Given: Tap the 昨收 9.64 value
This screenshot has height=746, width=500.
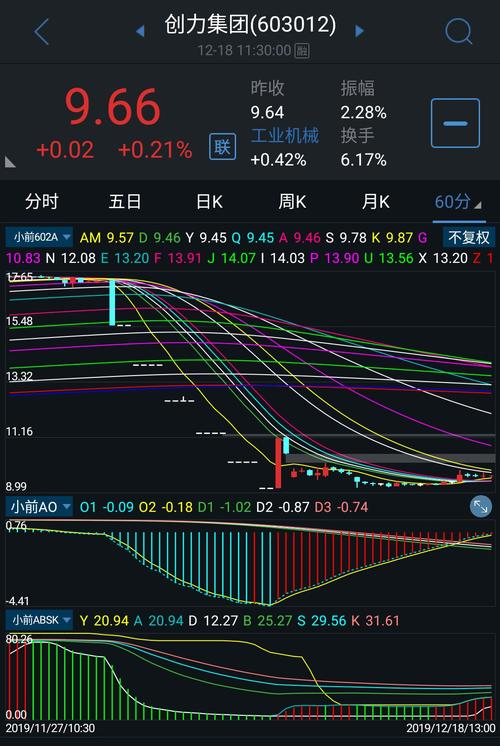Looking at the screenshot, I should coord(267,113).
